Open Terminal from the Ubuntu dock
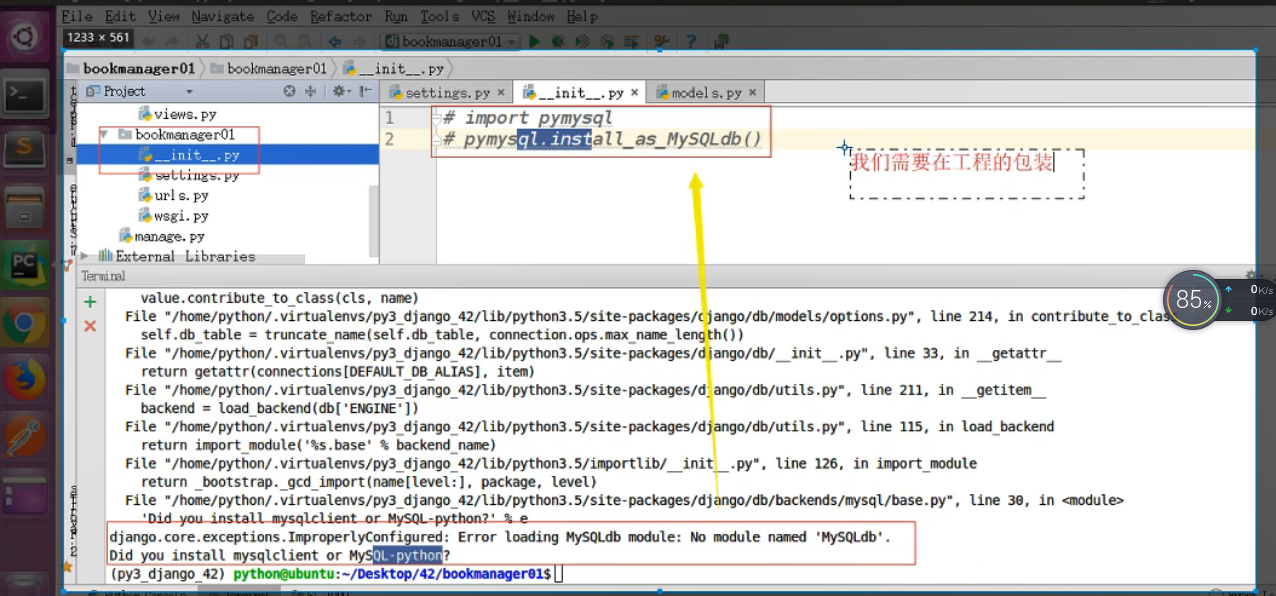Image resolution: width=1276 pixels, height=596 pixels. coord(24,95)
